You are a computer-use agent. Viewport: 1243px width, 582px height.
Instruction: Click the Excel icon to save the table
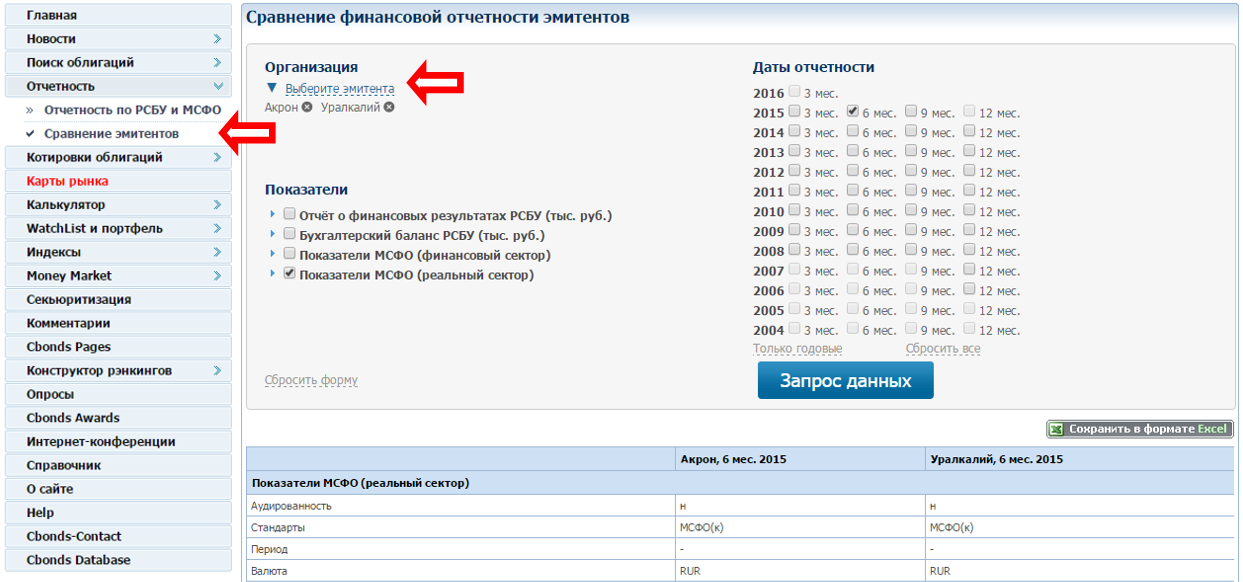click(1056, 429)
